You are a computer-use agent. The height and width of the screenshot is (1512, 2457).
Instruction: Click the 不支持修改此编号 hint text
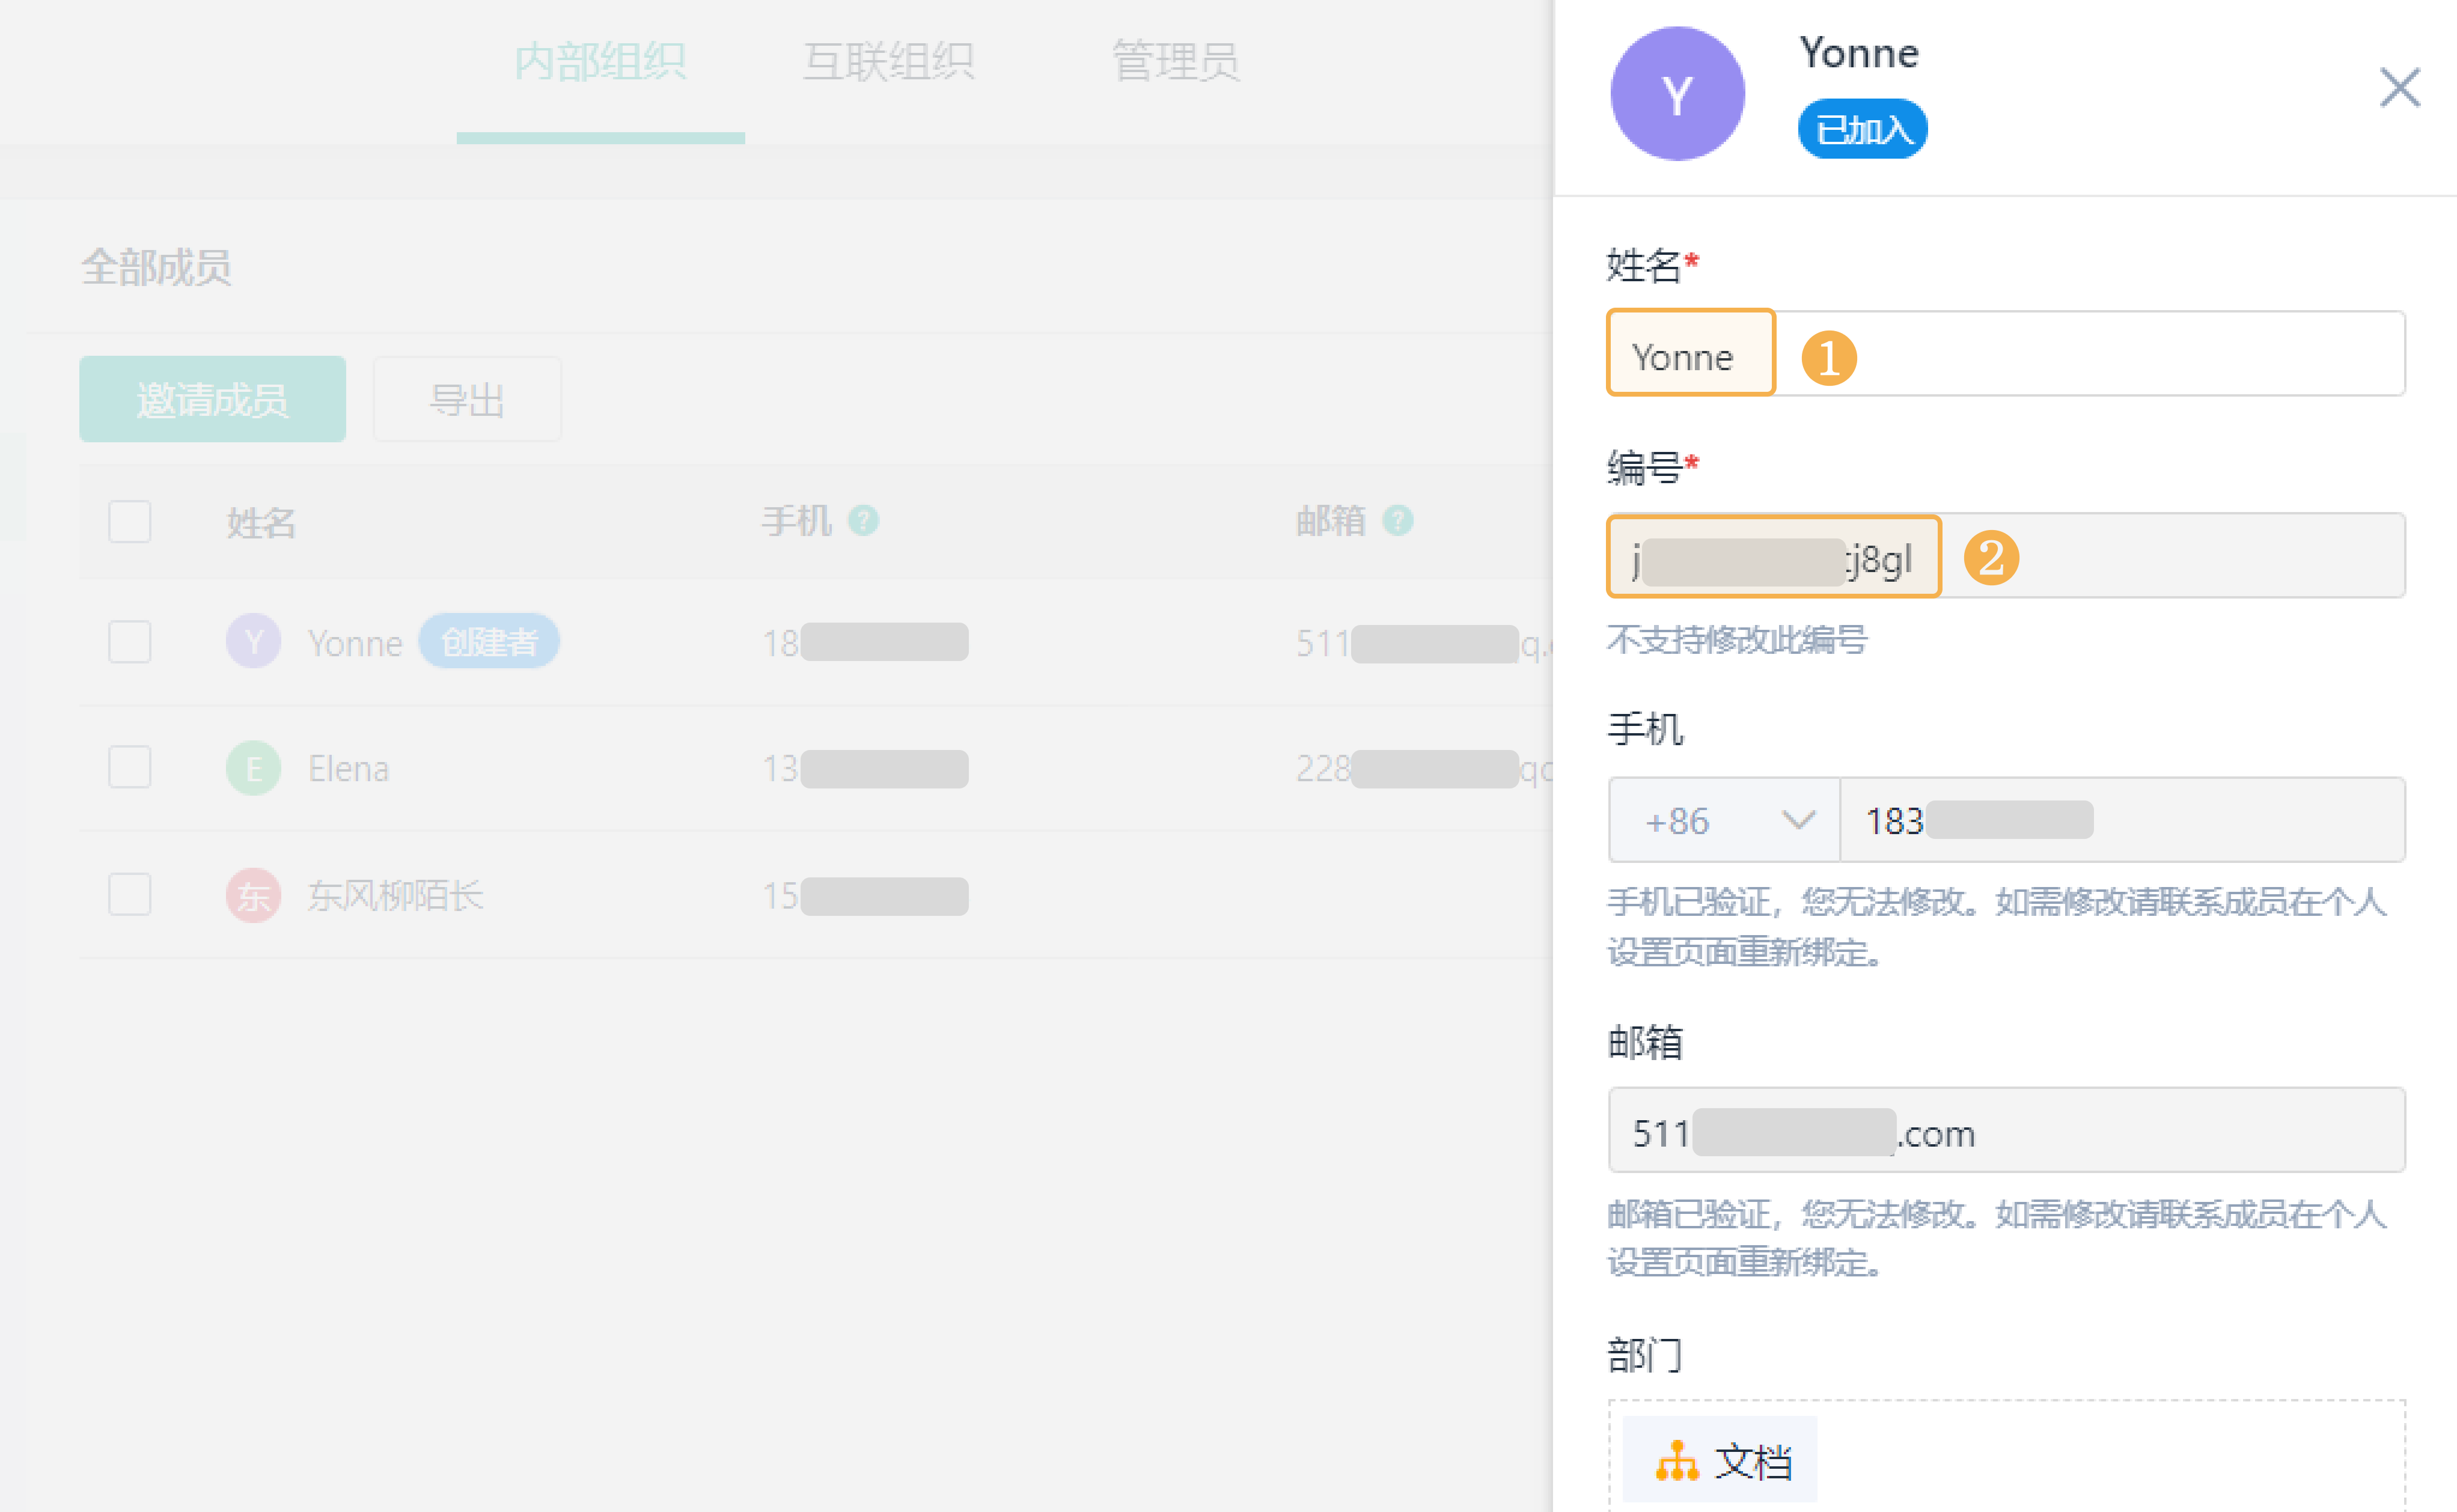pyautogui.click(x=1737, y=639)
